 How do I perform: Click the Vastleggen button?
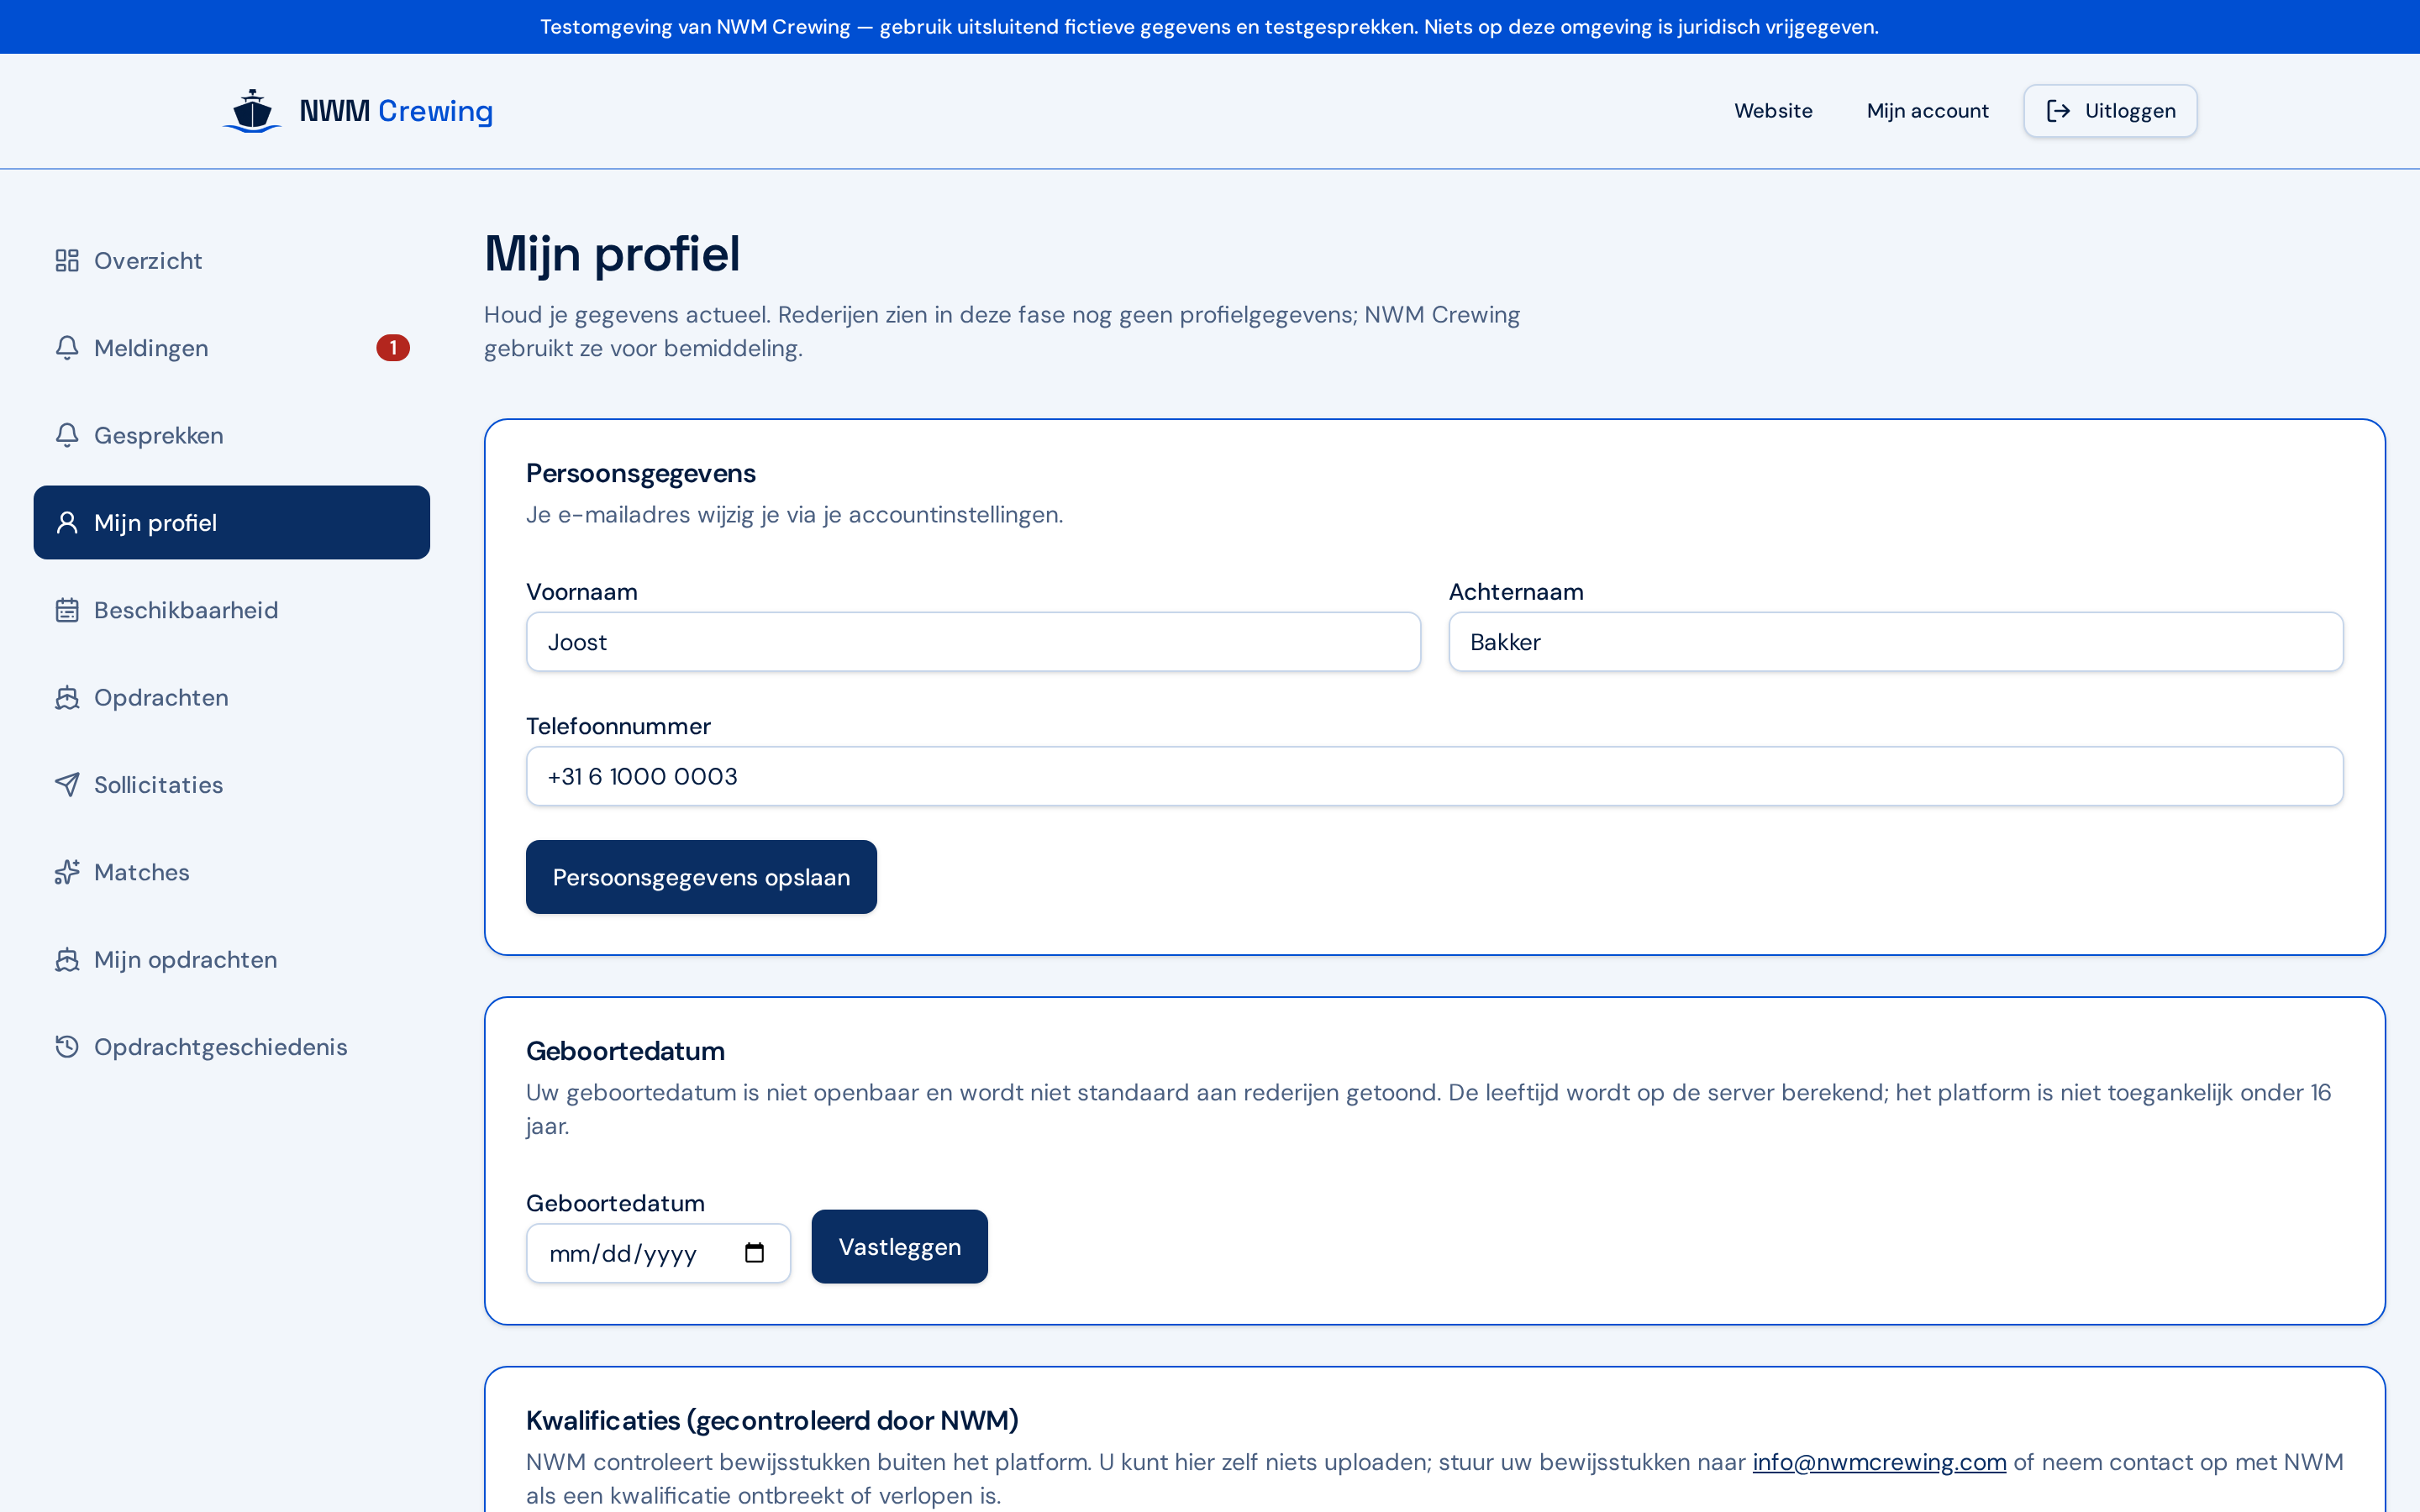[x=899, y=1247]
